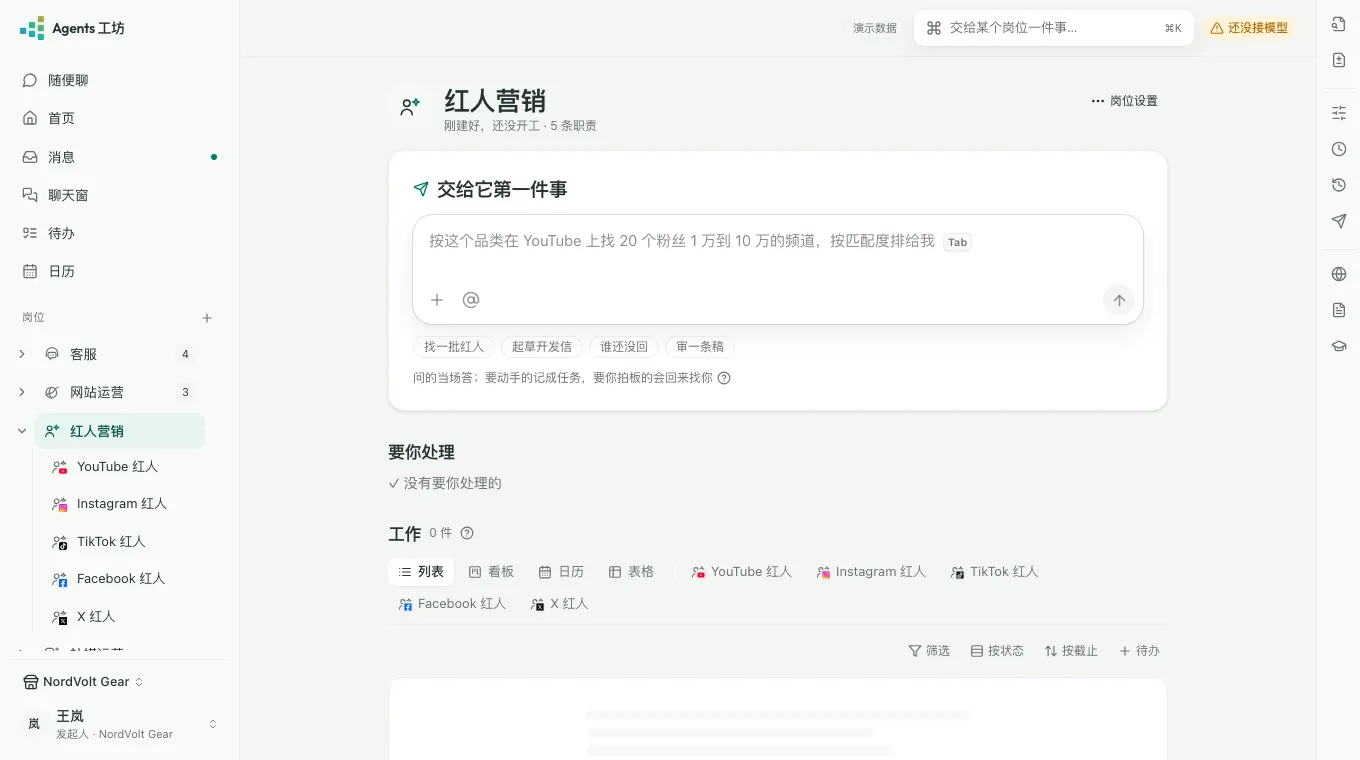Switch to 日历 view tab
The image size is (1360, 760).
click(x=561, y=572)
